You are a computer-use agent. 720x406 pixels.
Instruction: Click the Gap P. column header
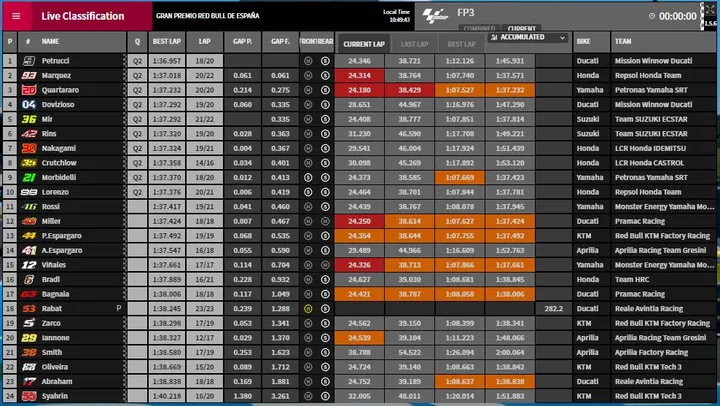[242, 42]
